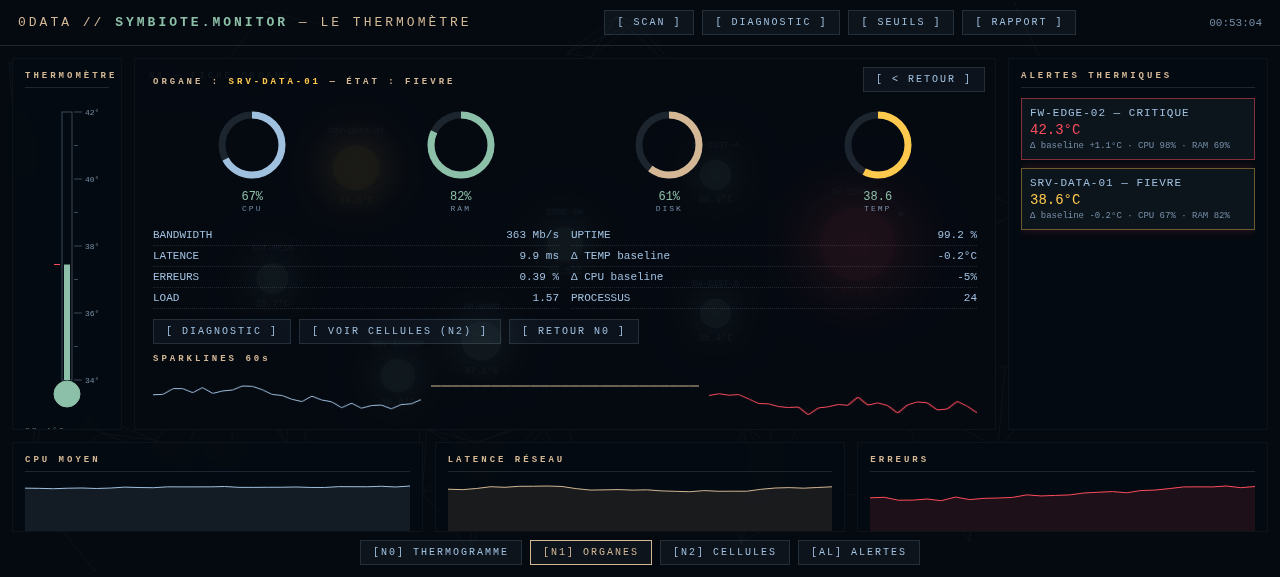Image resolution: width=1280 pixels, height=577 pixels.
Task: Click the PROCESSUS value 24
Action: [x=970, y=298]
